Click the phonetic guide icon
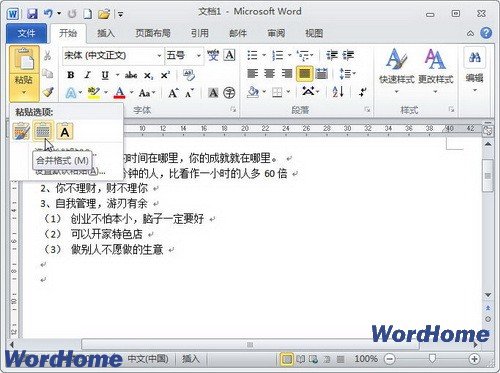Screen dimensions: 500x373 click(213, 55)
